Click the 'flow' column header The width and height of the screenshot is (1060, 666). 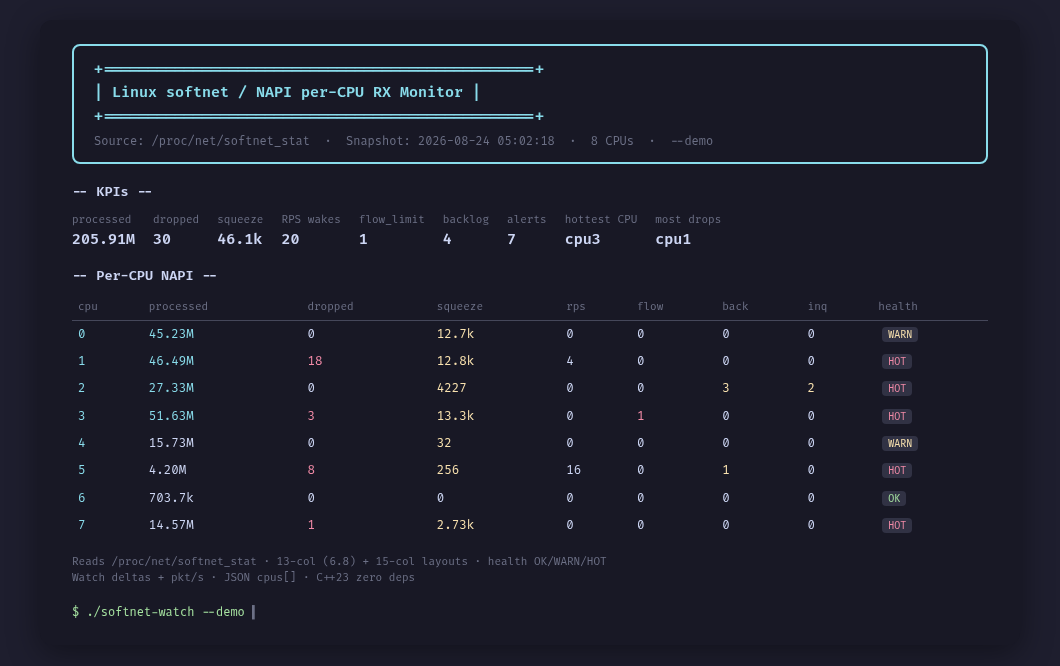pyautogui.click(x=650, y=306)
